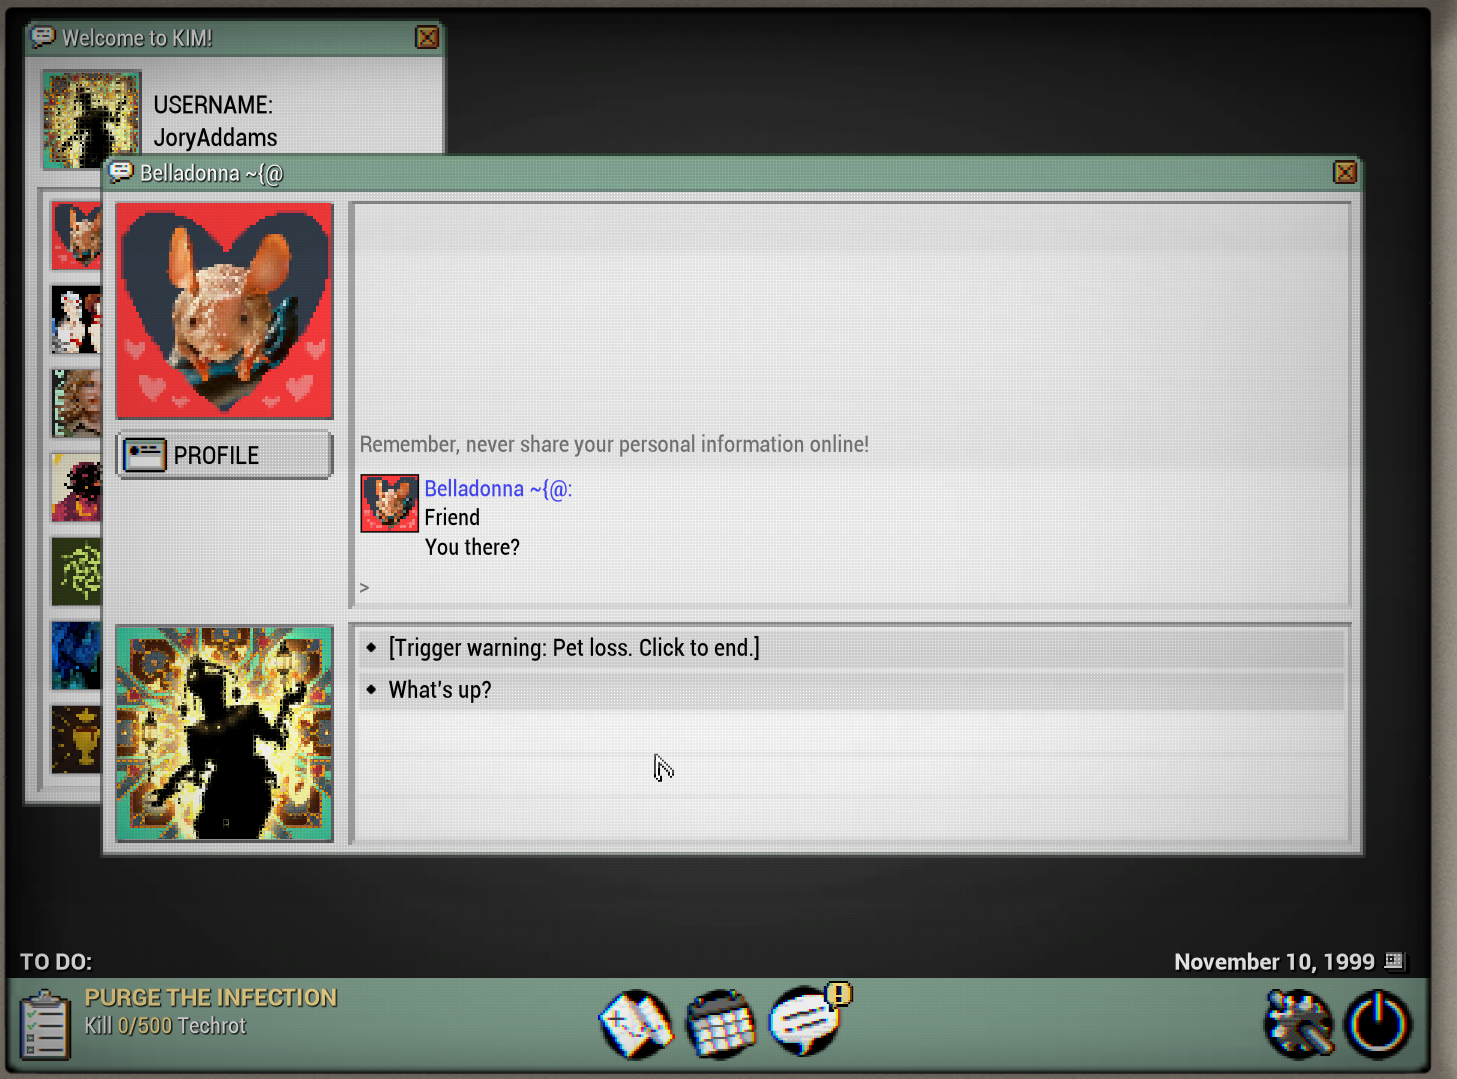This screenshot has height=1079, width=1457.
Task: Click the small Belladonna avatar beside her message
Action: [x=389, y=503]
